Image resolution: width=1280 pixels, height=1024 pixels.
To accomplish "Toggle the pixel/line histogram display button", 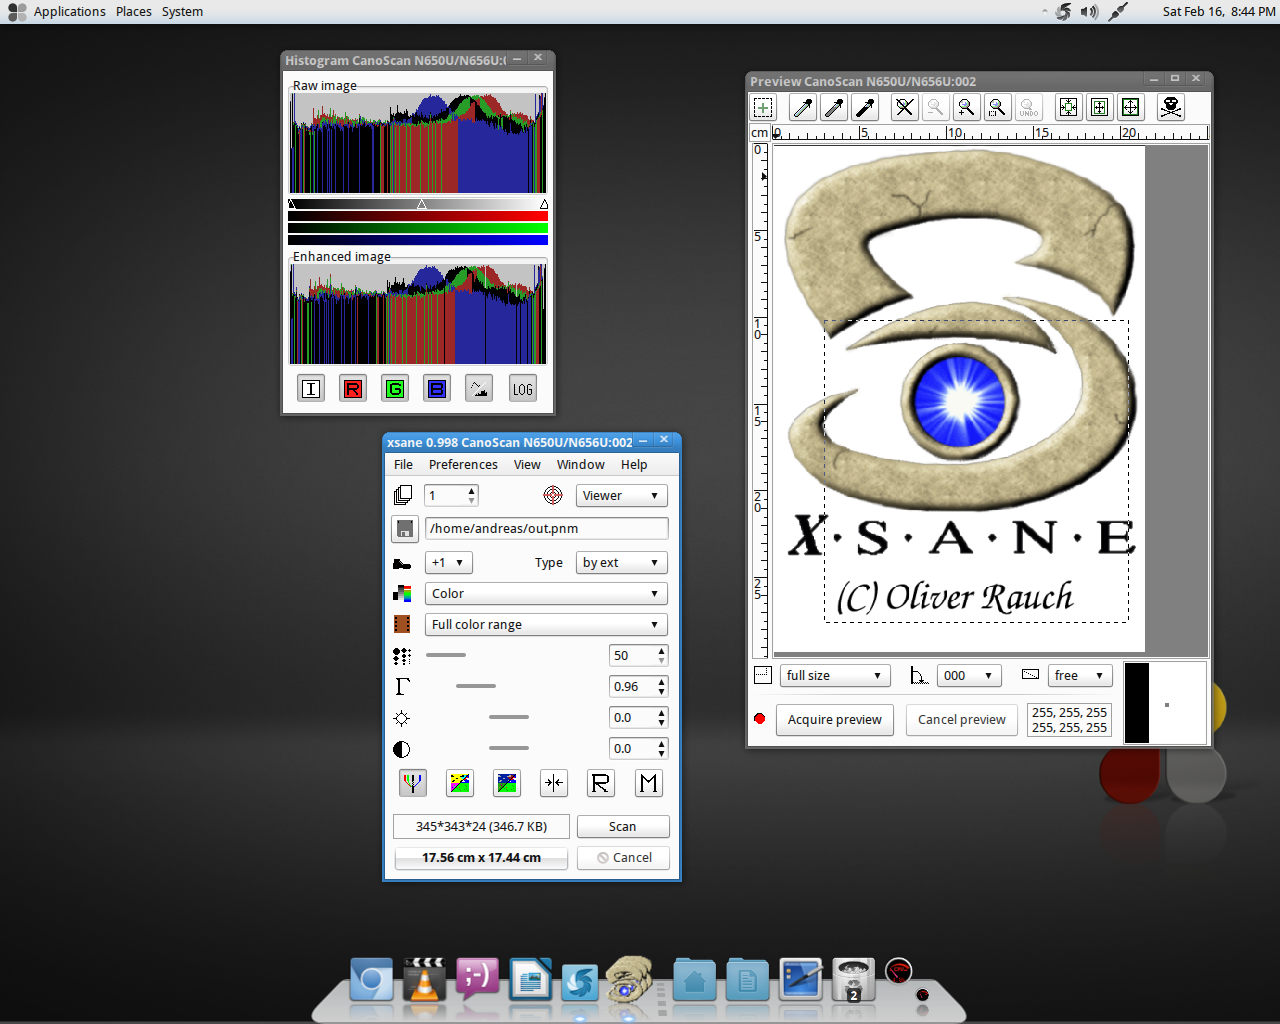I will tap(479, 389).
